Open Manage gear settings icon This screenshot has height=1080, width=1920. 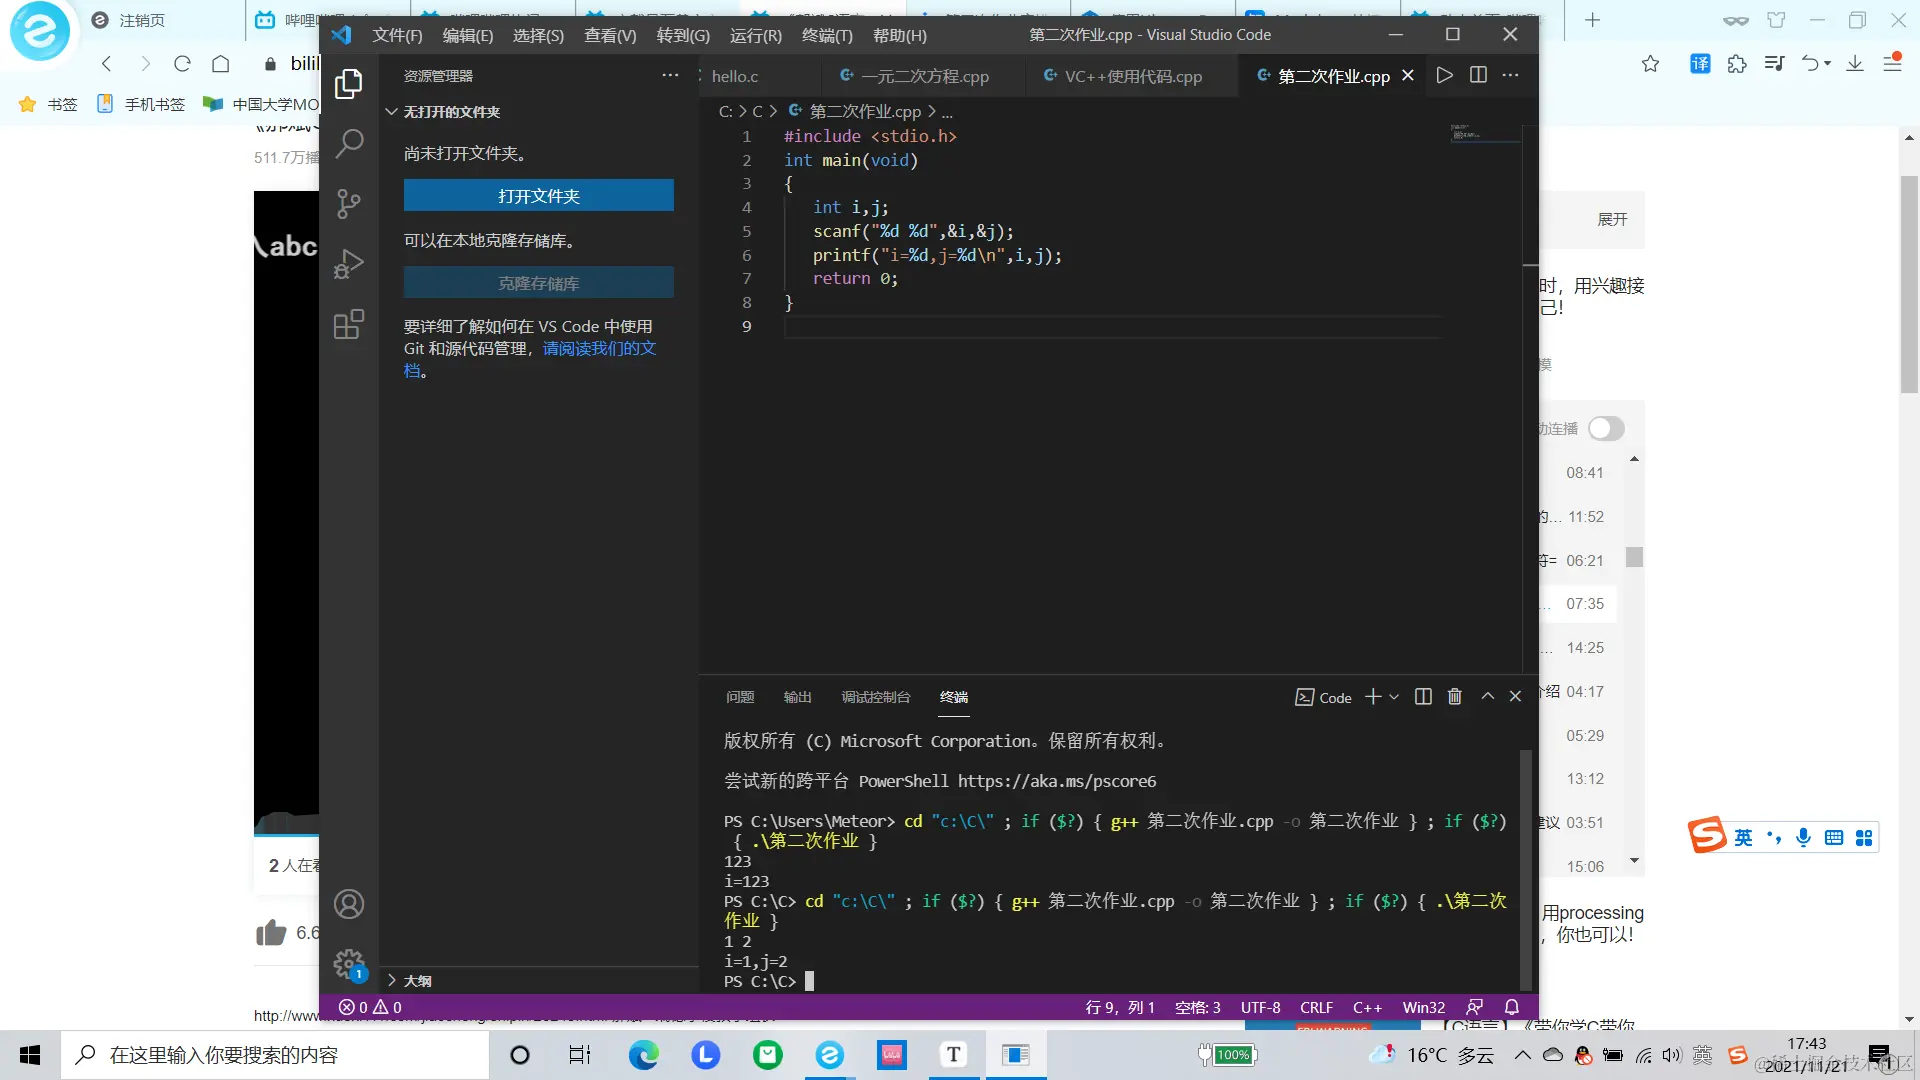click(x=348, y=964)
